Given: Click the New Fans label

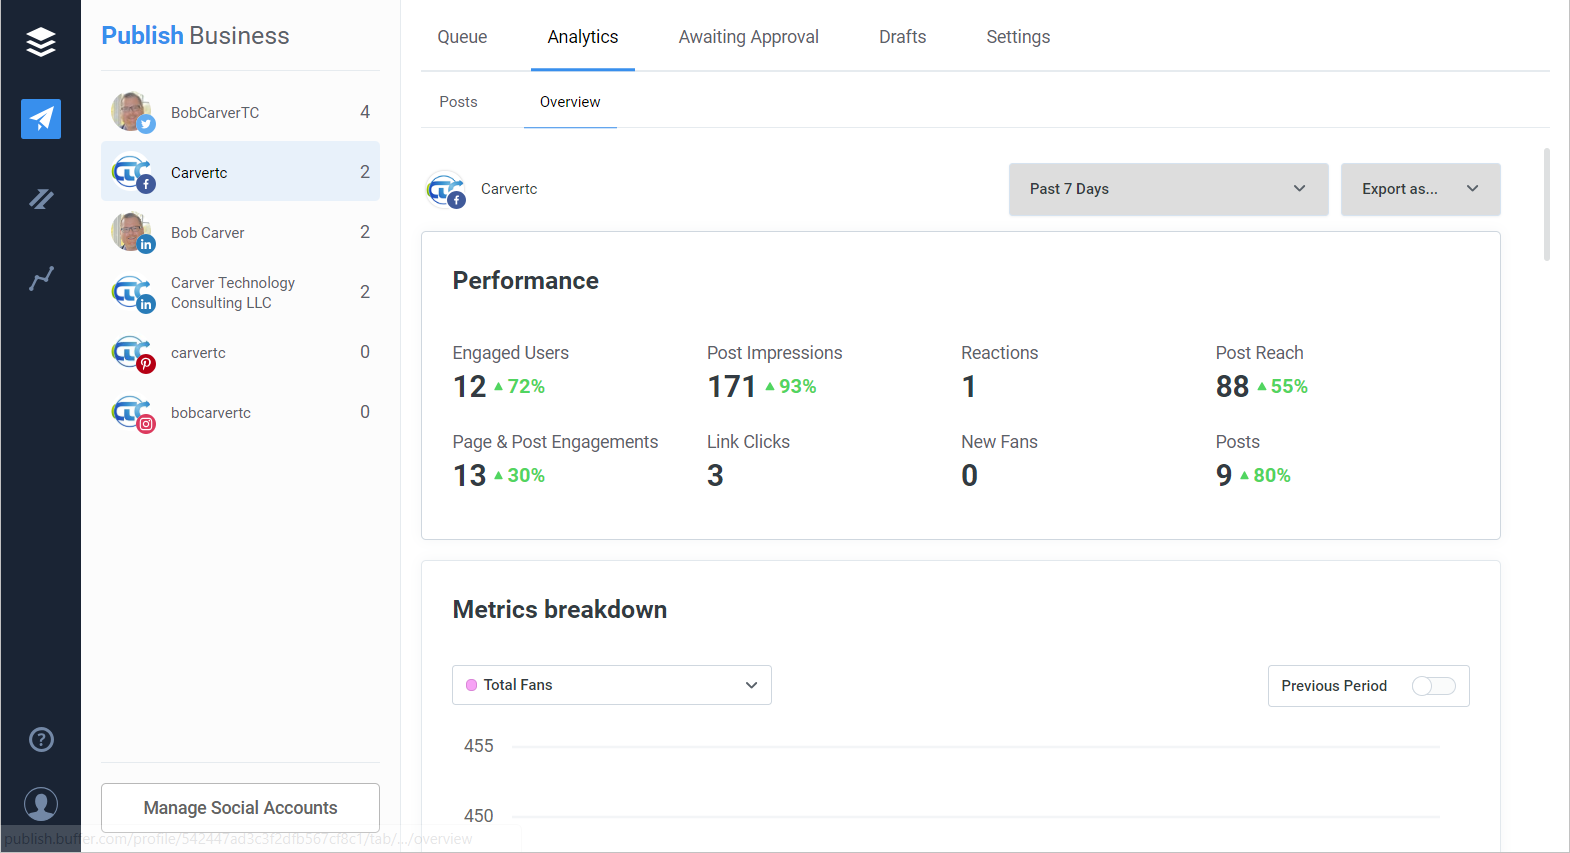Looking at the screenshot, I should [999, 442].
